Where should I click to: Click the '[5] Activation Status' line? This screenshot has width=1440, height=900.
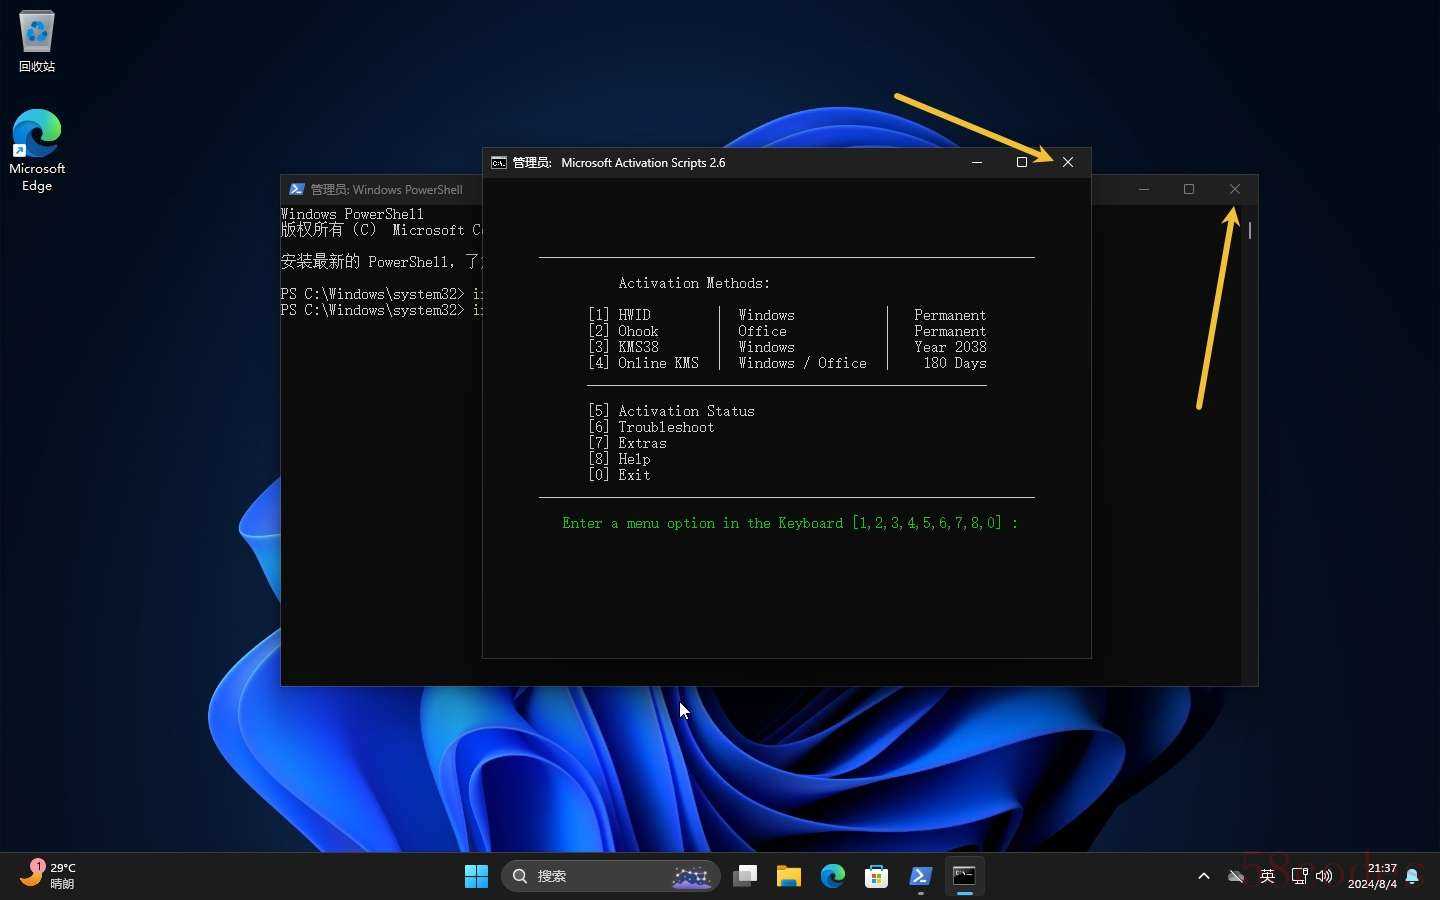point(672,411)
